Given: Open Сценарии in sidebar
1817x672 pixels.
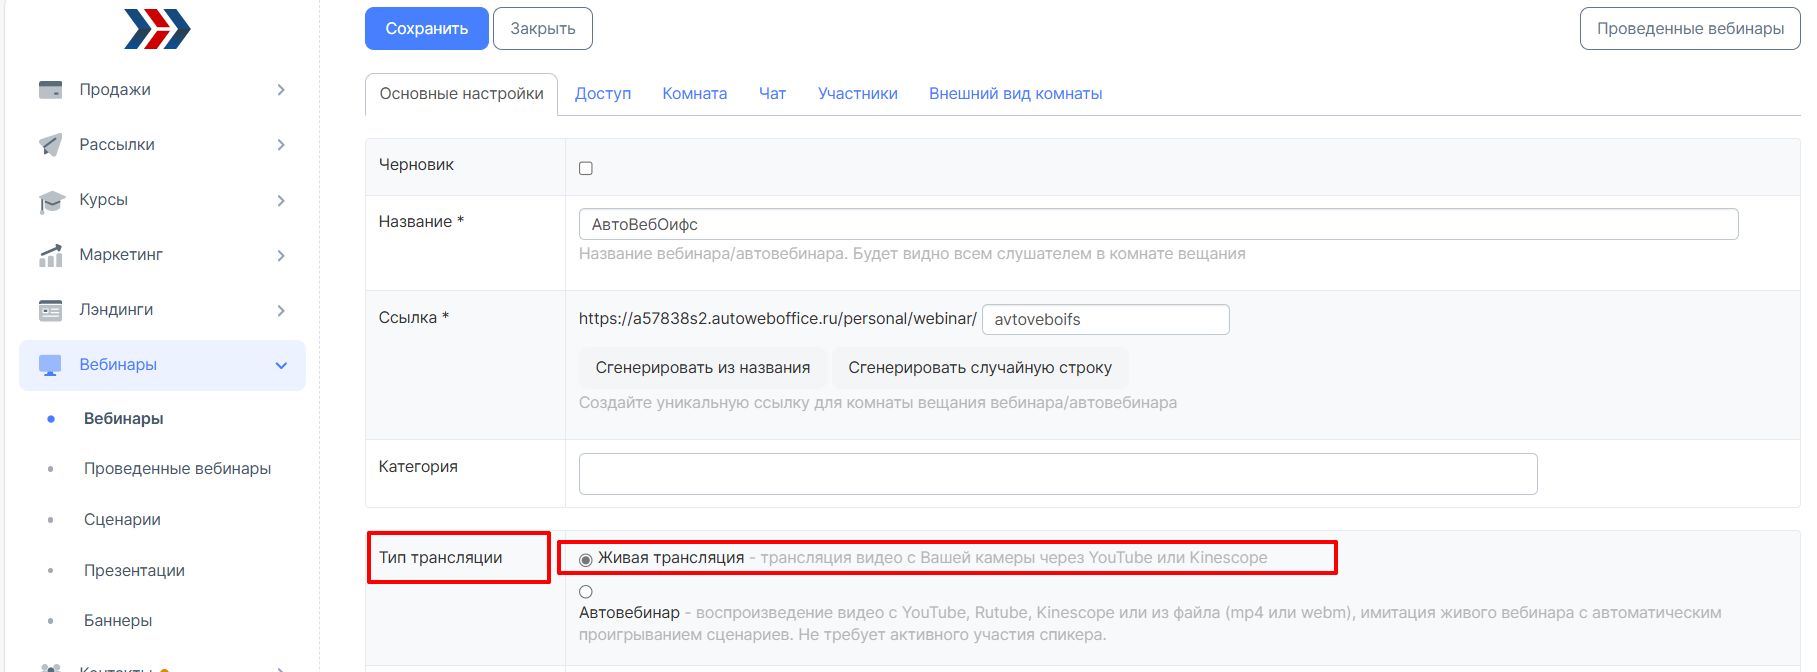Looking at the screenshot, I should [x=122, y=520].
